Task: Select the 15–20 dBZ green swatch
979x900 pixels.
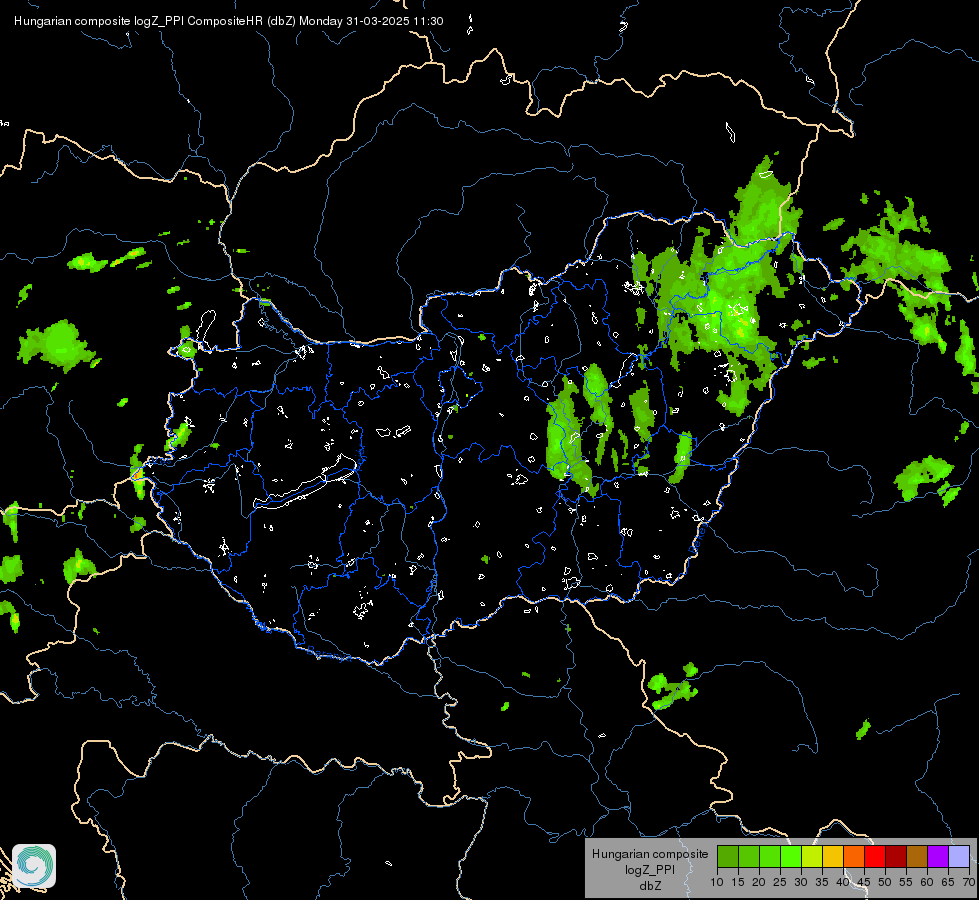Action: click(749, 856)
